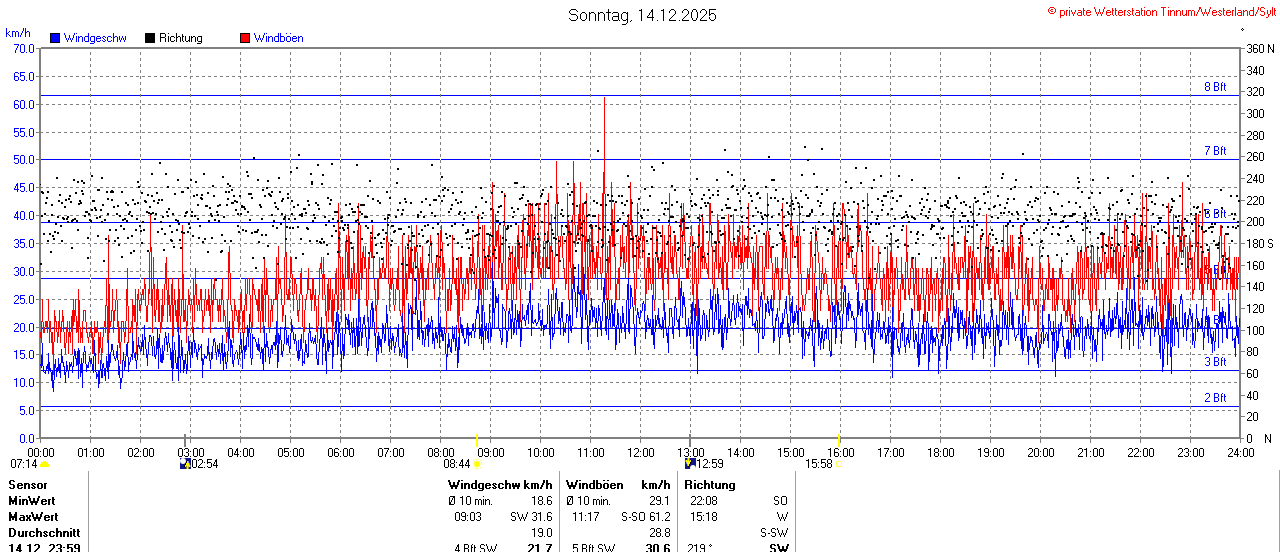Click the Windgeschw maximum value SW 31.6
Image resolution: width=1280 pixels, height=552 pixels.
coord(531,517)
